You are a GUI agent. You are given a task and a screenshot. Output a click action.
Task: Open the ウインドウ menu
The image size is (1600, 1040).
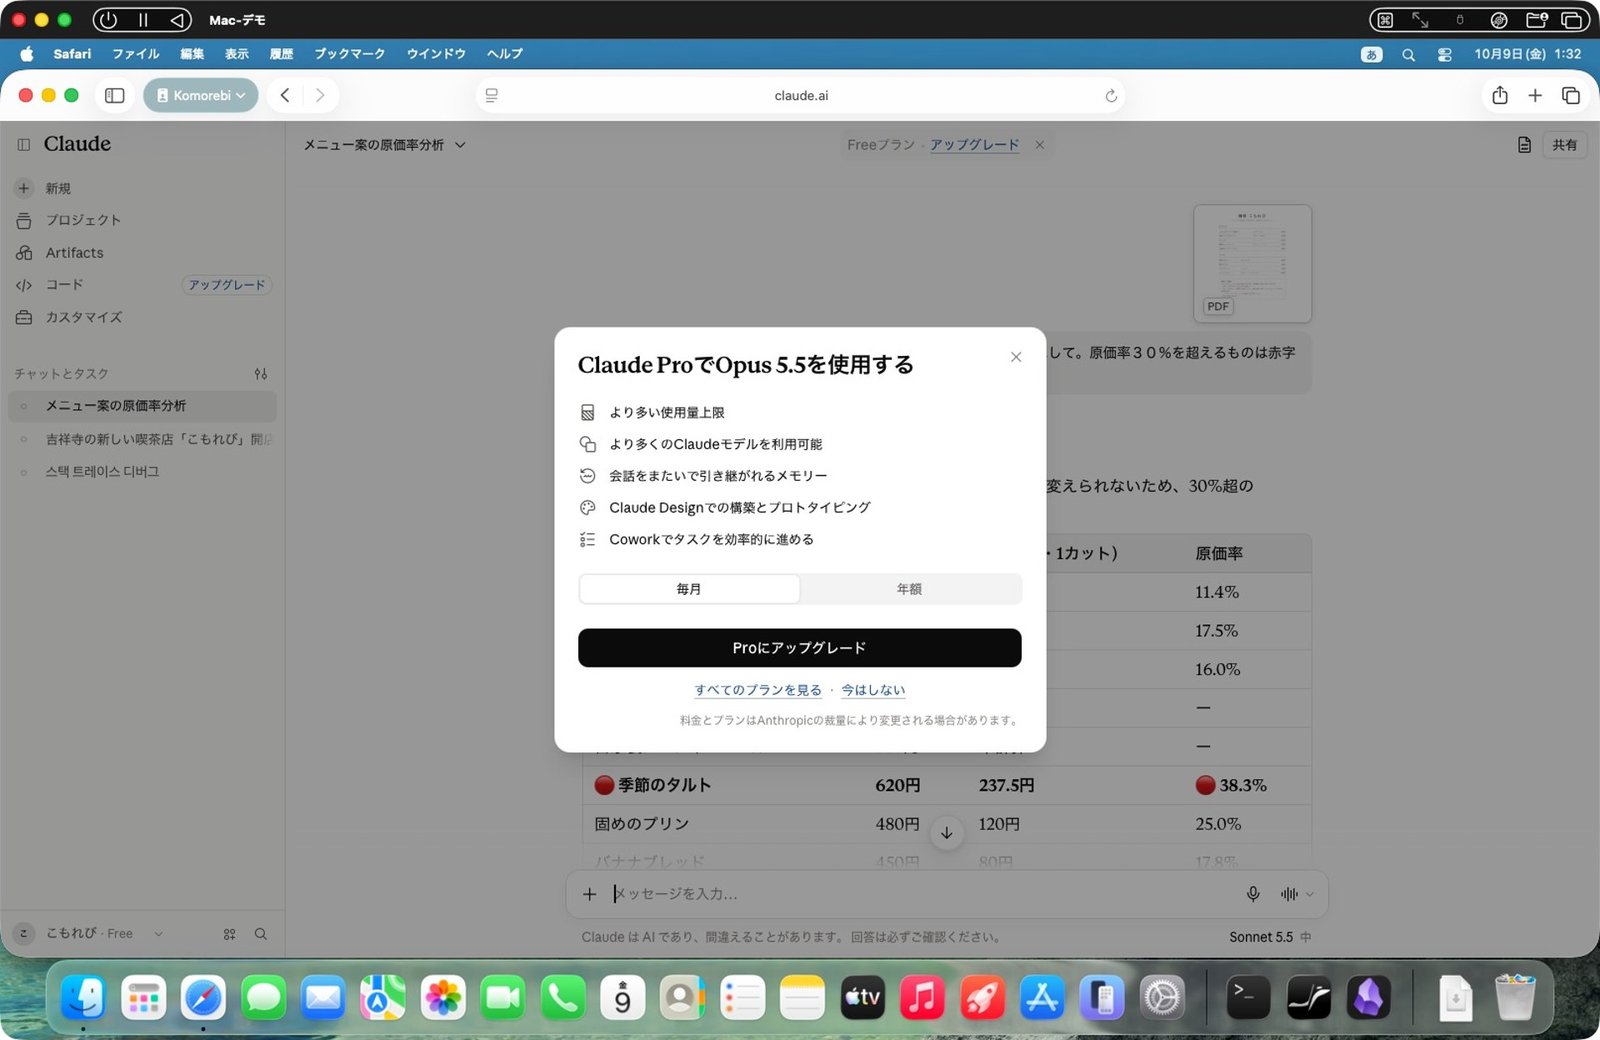pyautogui.click(x=436, y=54)
